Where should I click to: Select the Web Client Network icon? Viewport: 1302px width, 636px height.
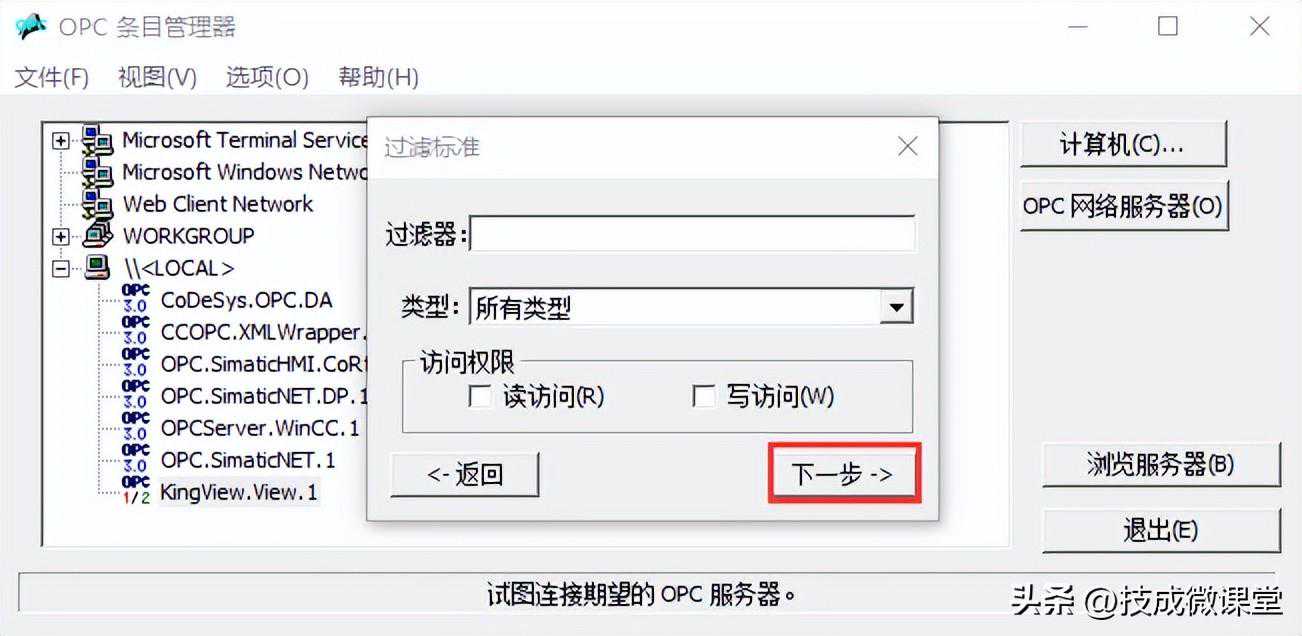point(97,204)
